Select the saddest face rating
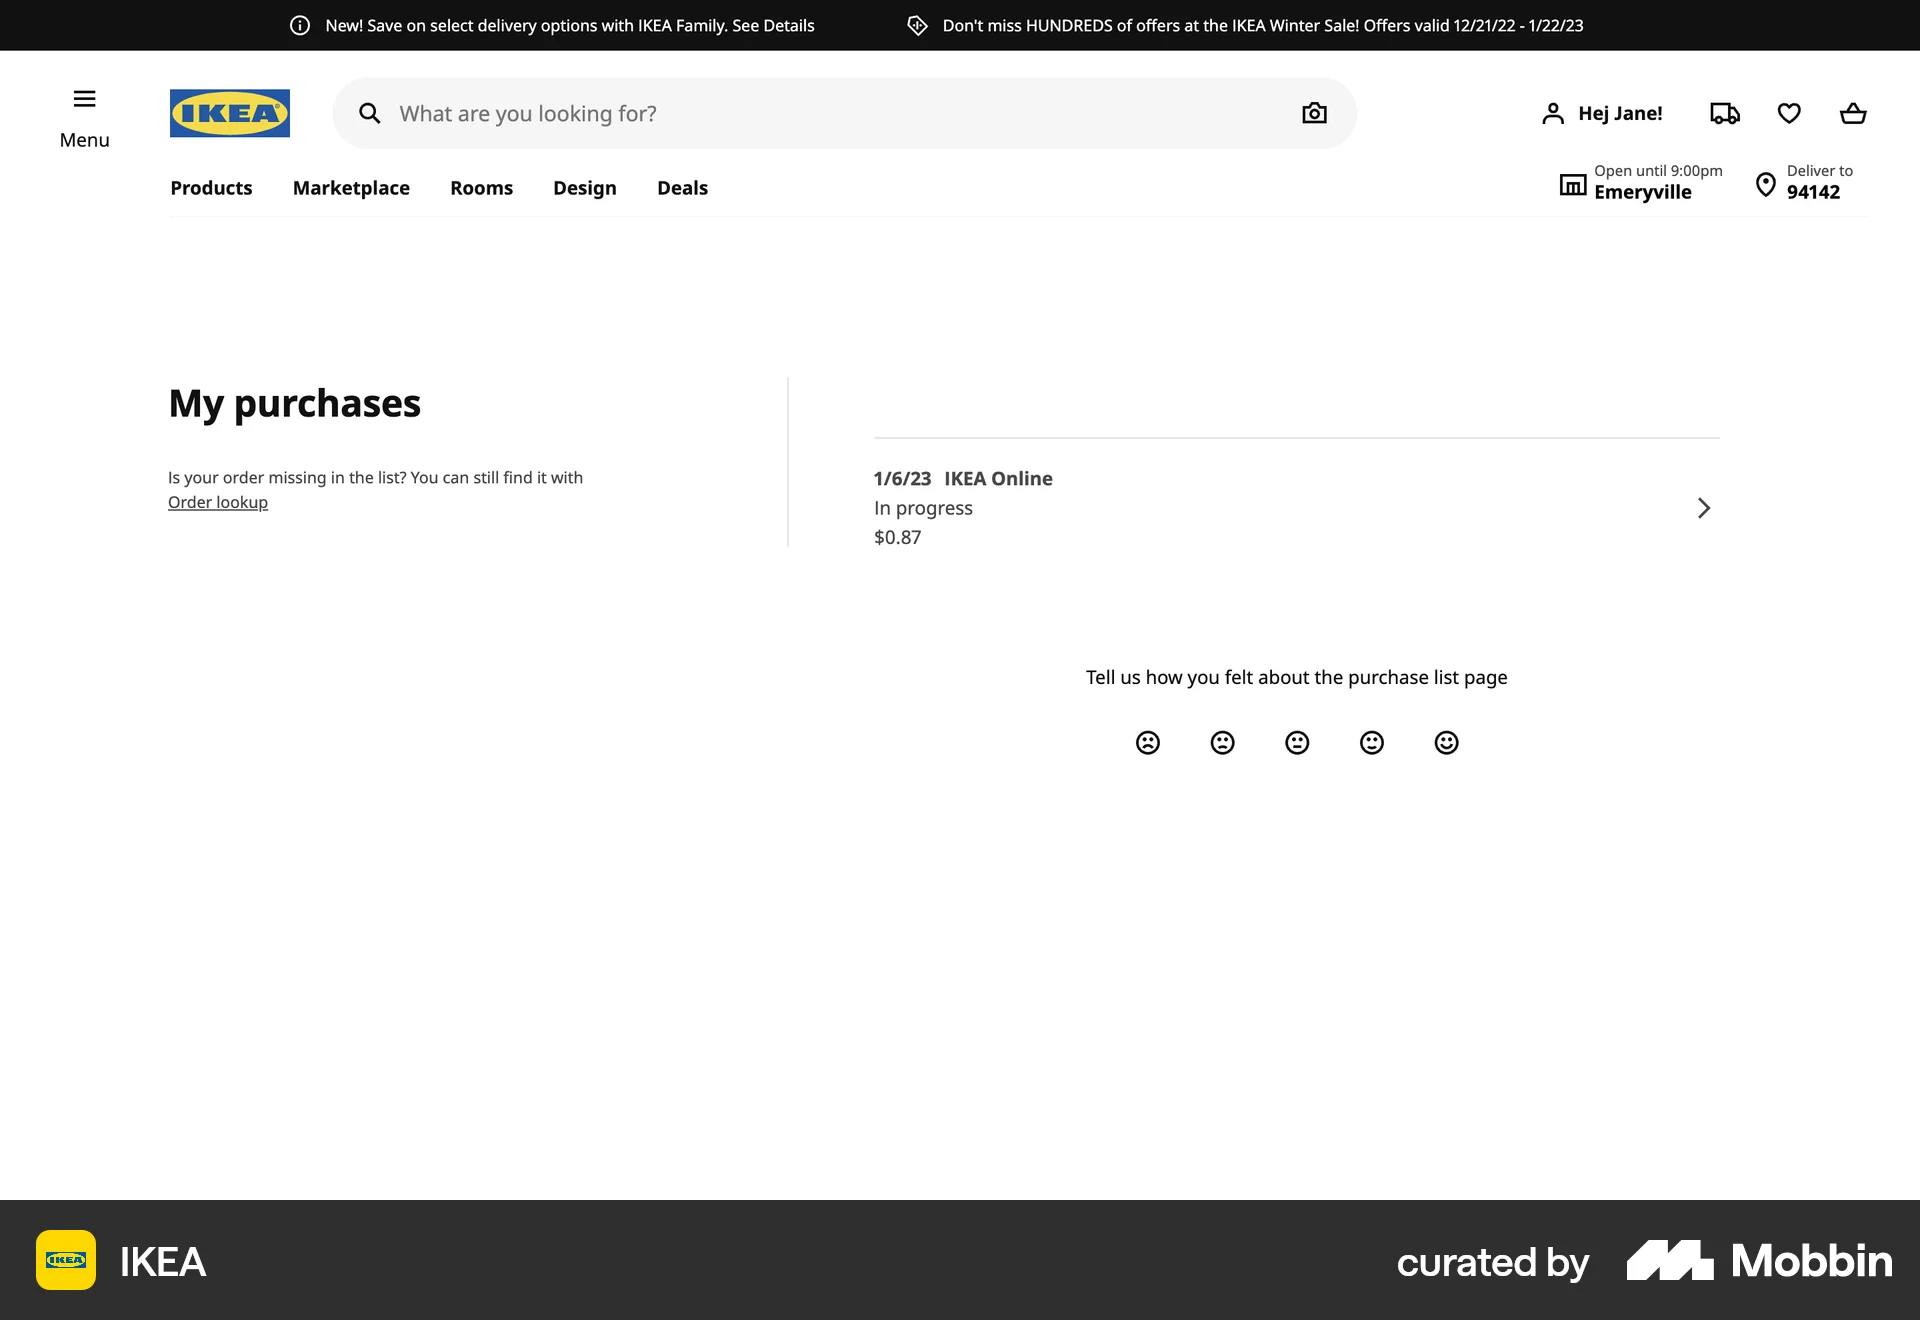This screenshot has height=1320, width=1920. point(1146,742)
